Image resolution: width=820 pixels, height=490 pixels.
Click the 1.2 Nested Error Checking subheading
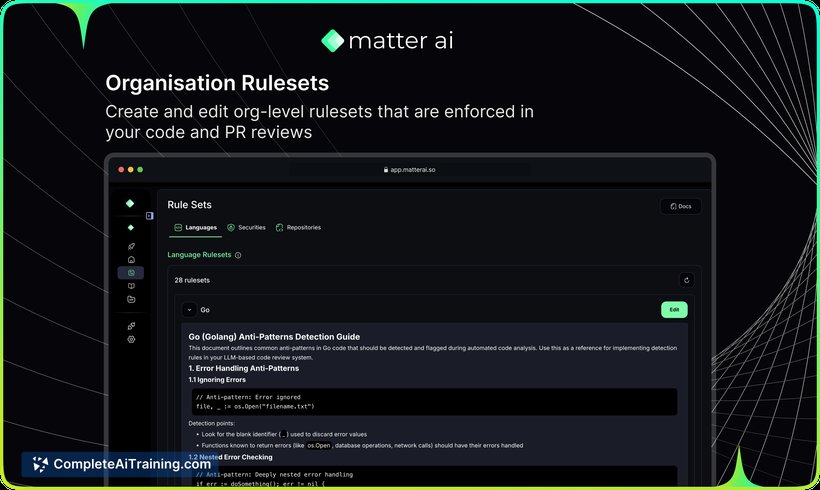230,457
